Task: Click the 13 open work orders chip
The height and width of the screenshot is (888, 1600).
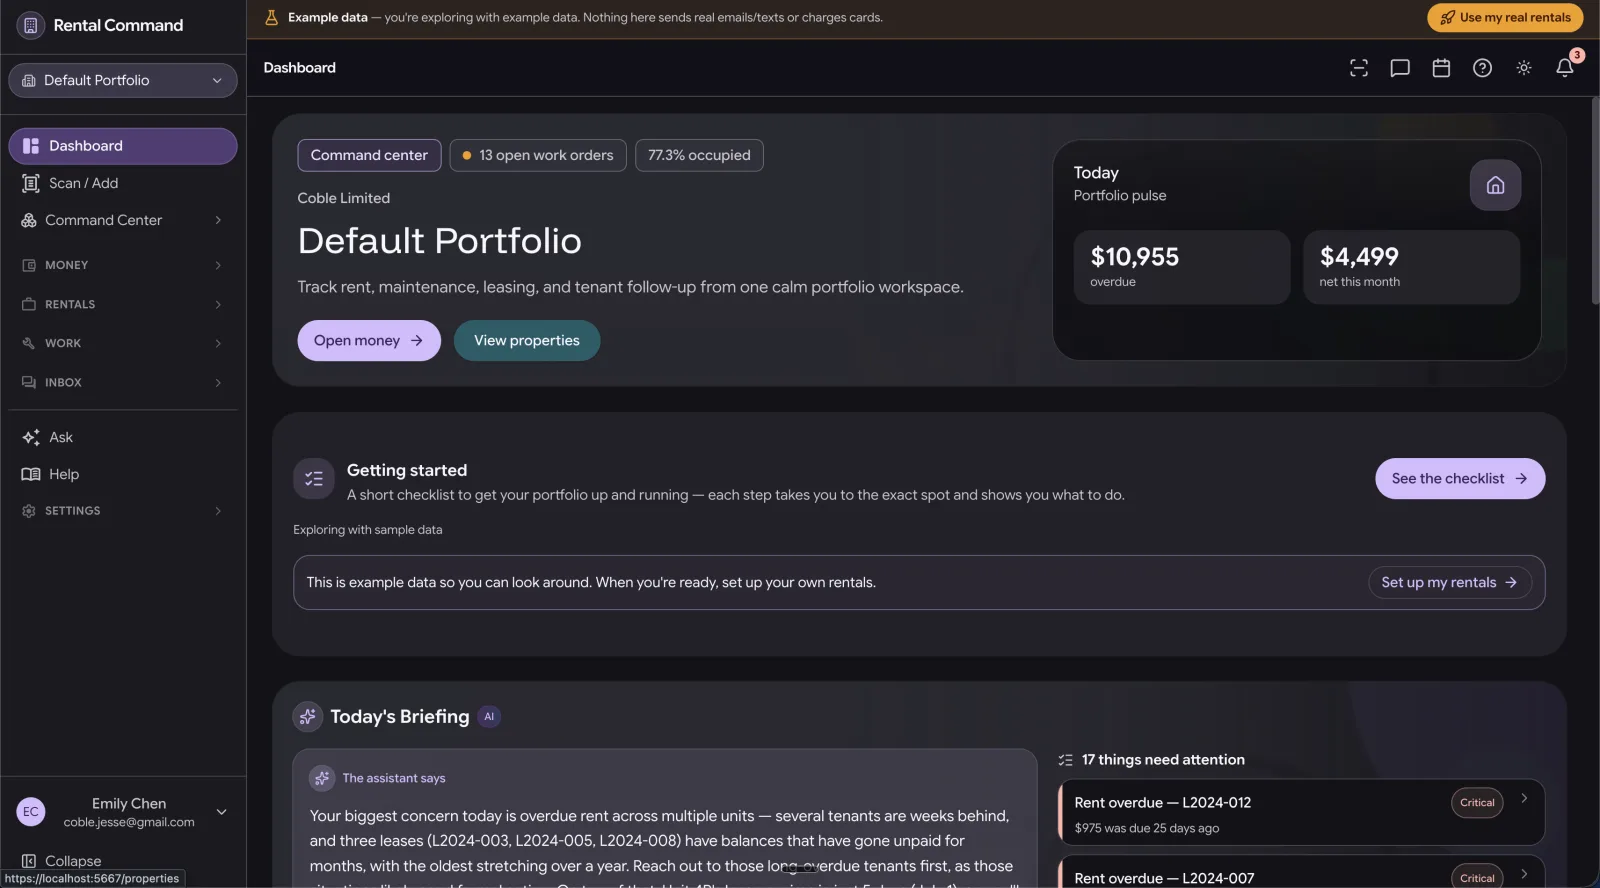Action: (538, 155)
